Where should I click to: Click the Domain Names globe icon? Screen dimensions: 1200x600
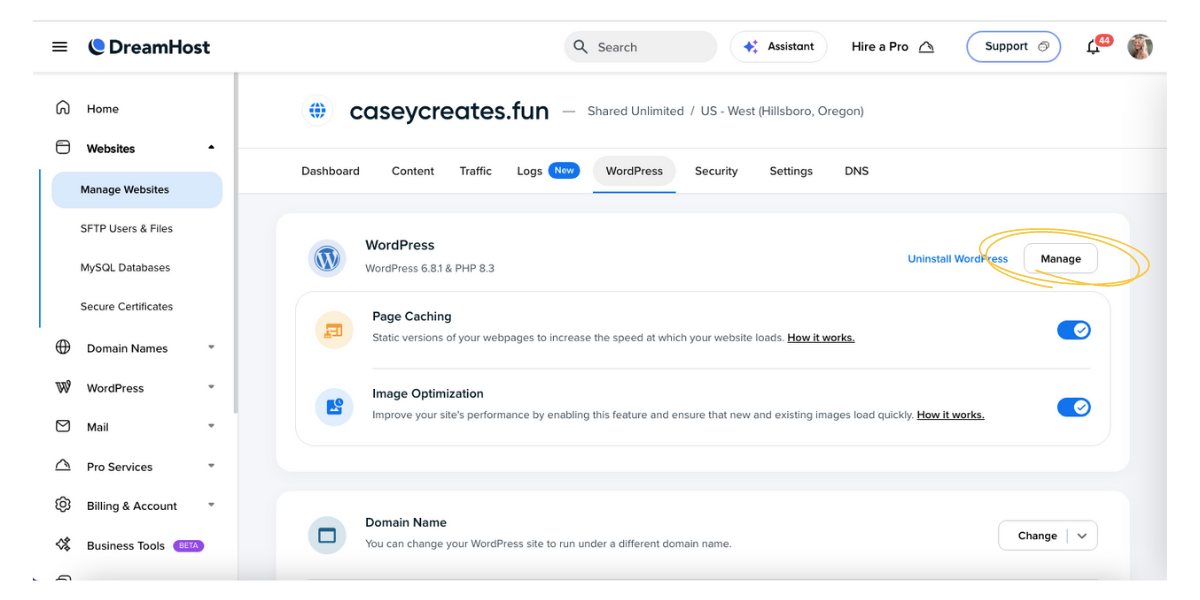tap(63, 347)
